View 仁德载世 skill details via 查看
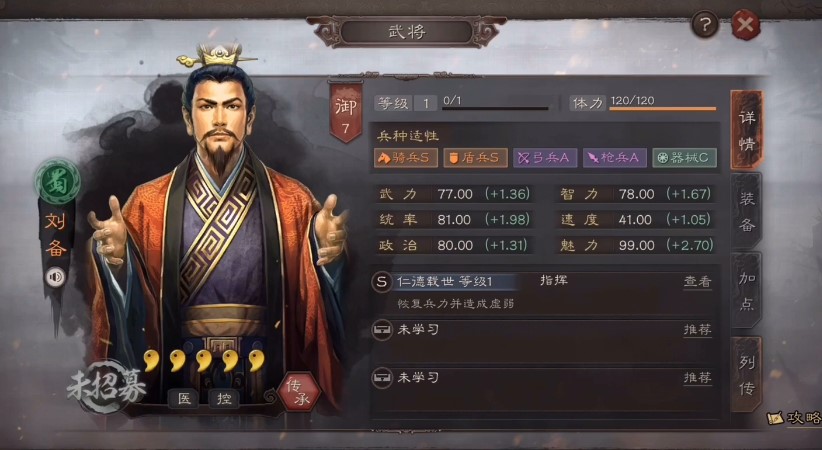Image resolution: width=822 pixels, height=450 pixels. point(697,282)
